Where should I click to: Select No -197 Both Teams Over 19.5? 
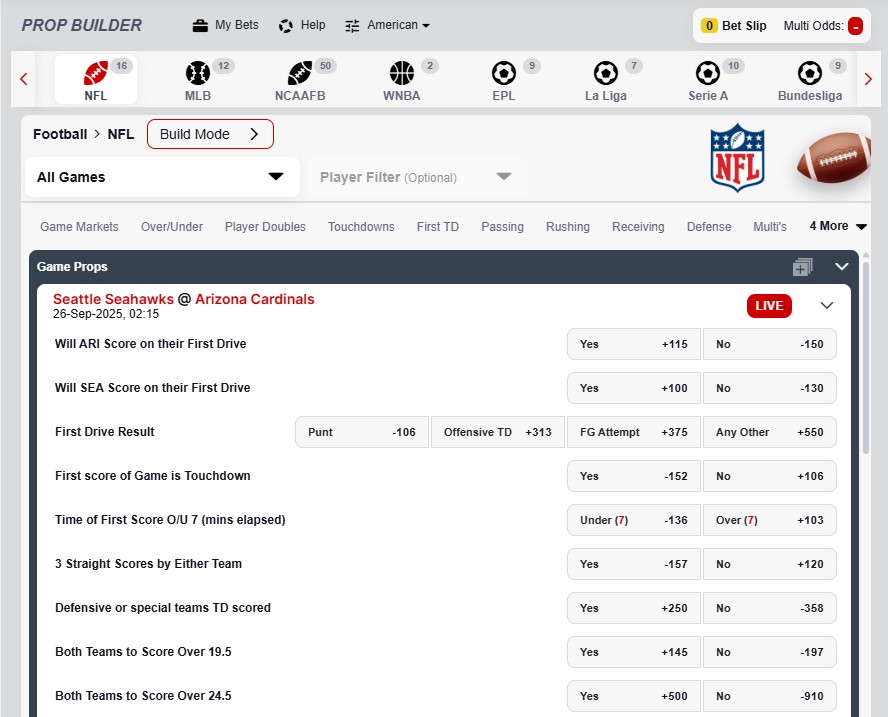tap(770, 652)
